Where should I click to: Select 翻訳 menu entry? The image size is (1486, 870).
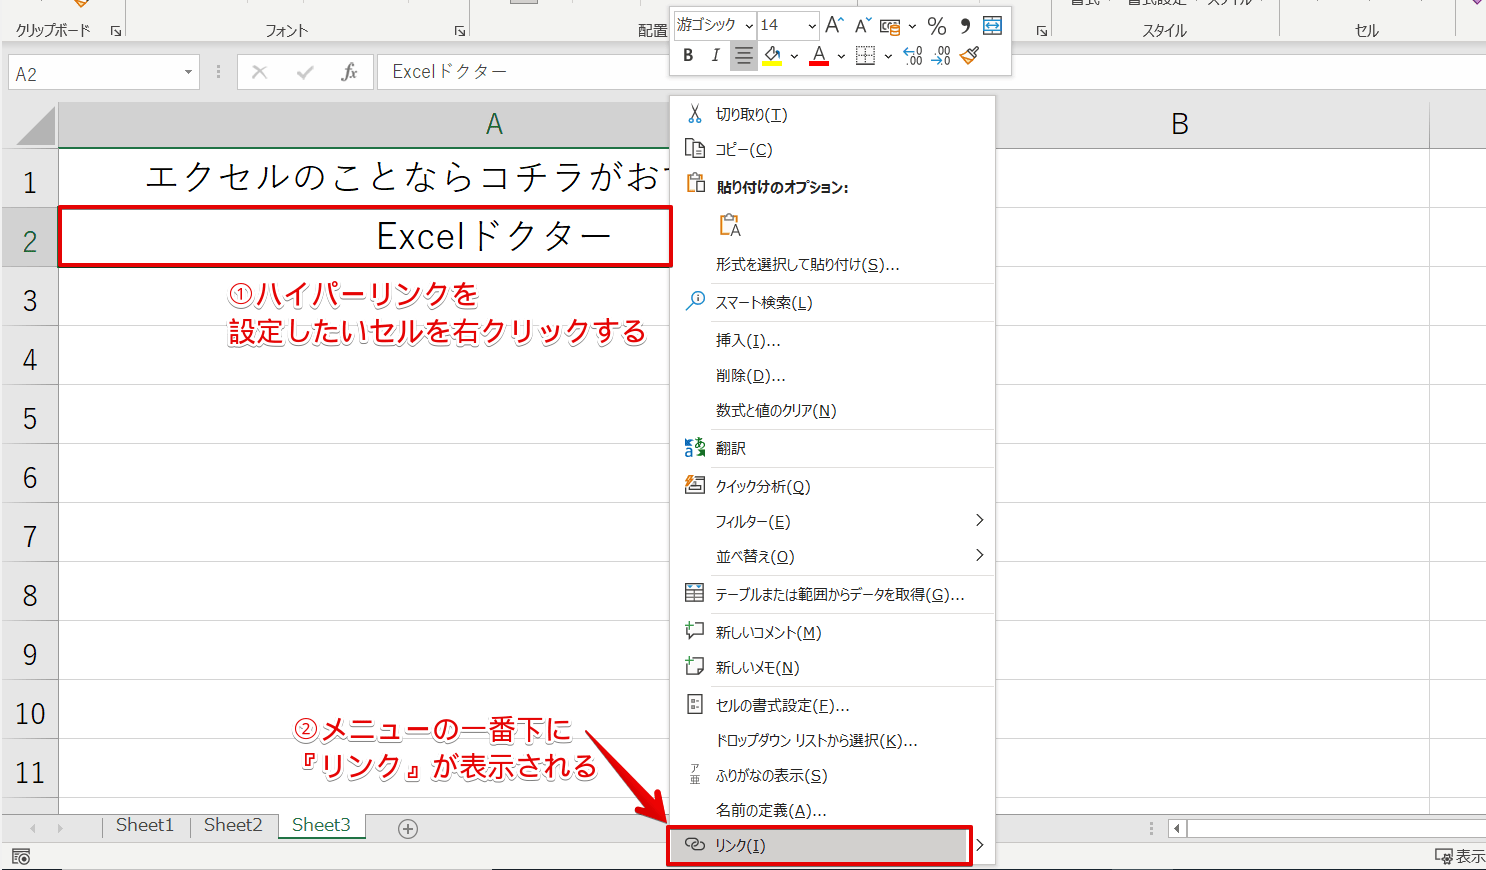(832, 449)
